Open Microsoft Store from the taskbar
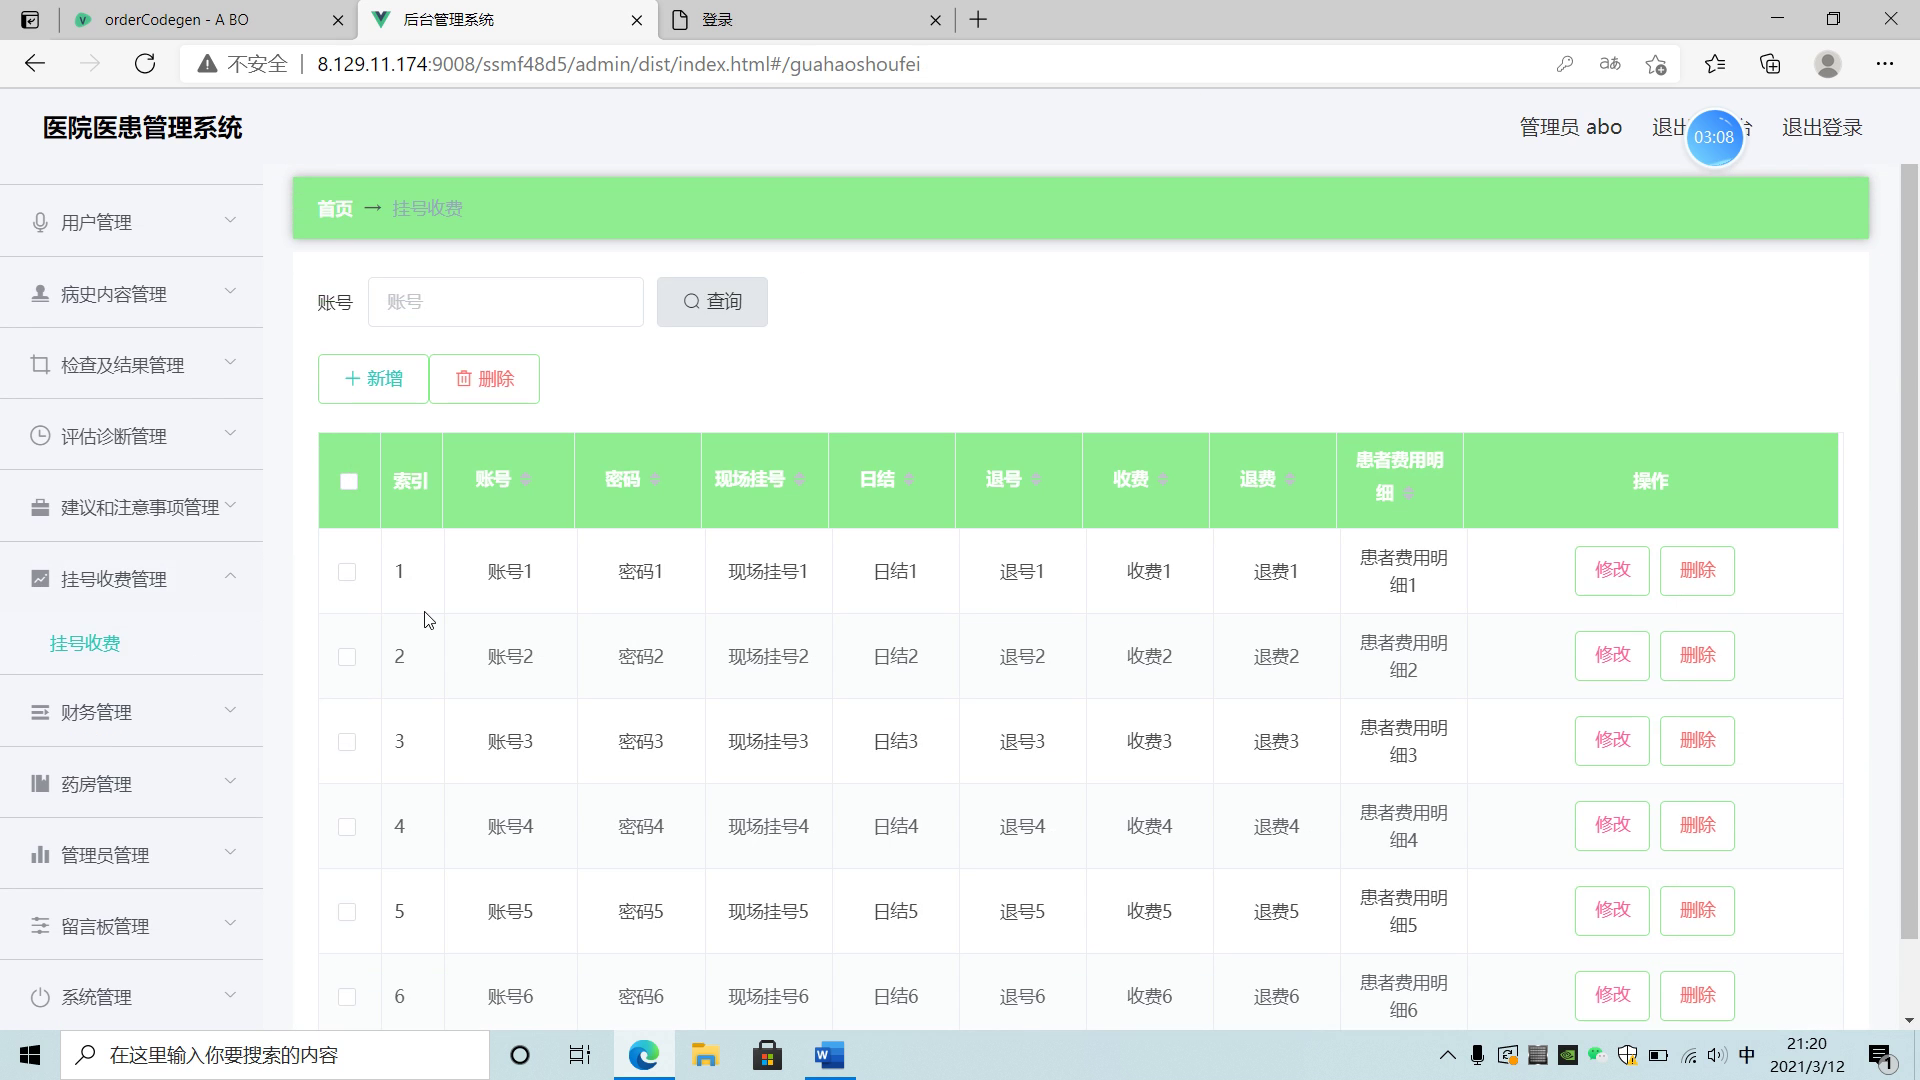Screen dimensions: 1920x1080 click(767, 1055)
